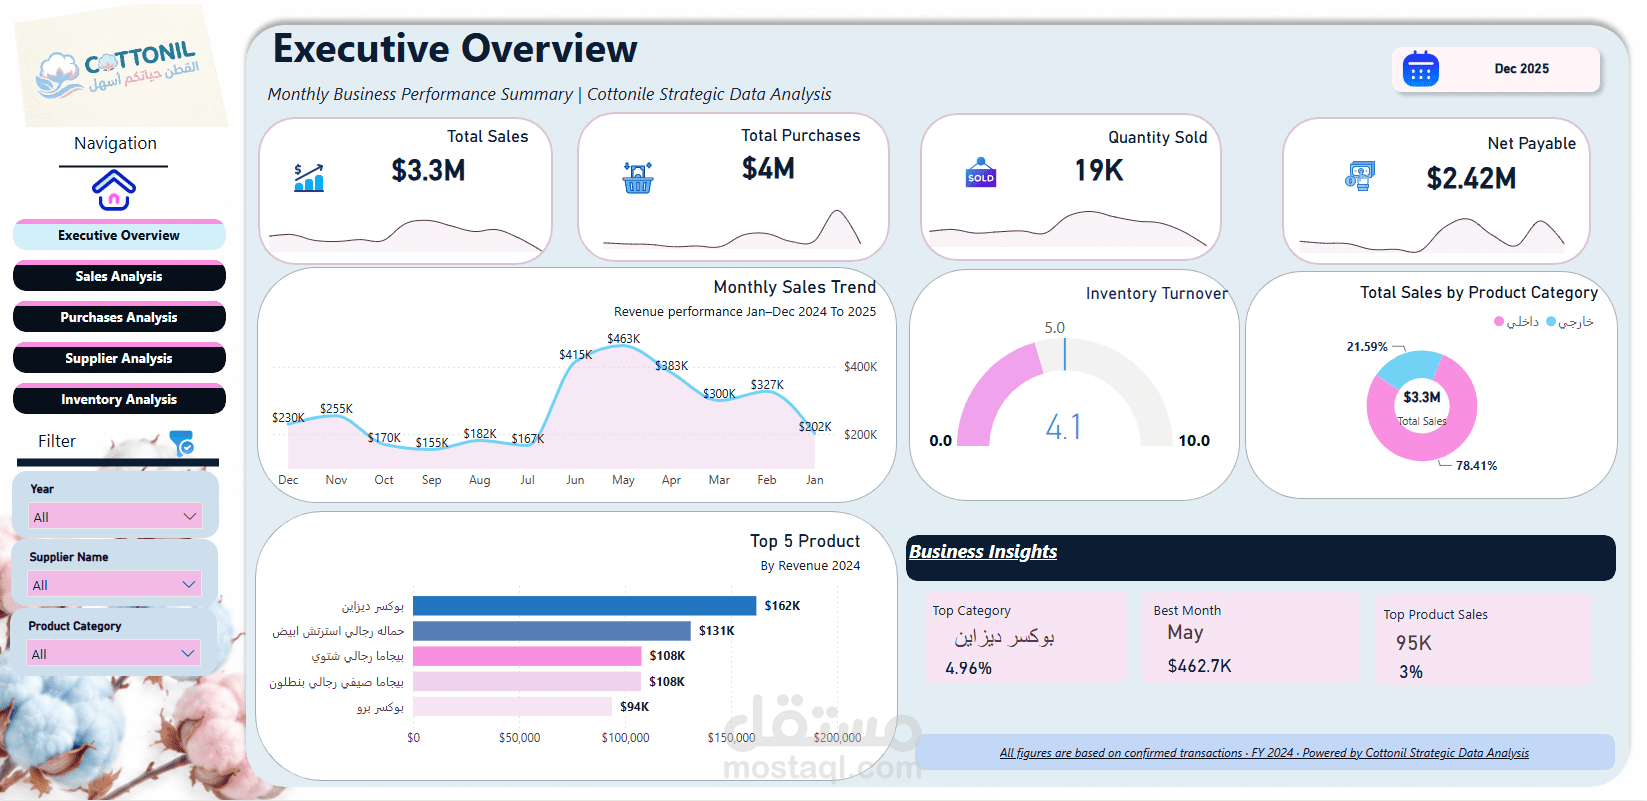
Task: Click the pink legend marker in donut legend
Action: tap(1498, 322)
